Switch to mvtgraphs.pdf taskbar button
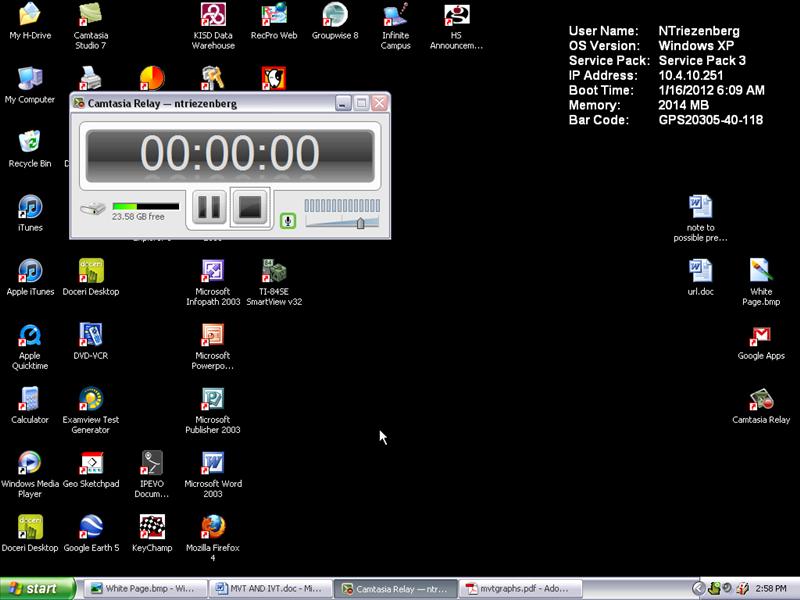800x600 pixels. coord(520,589)
